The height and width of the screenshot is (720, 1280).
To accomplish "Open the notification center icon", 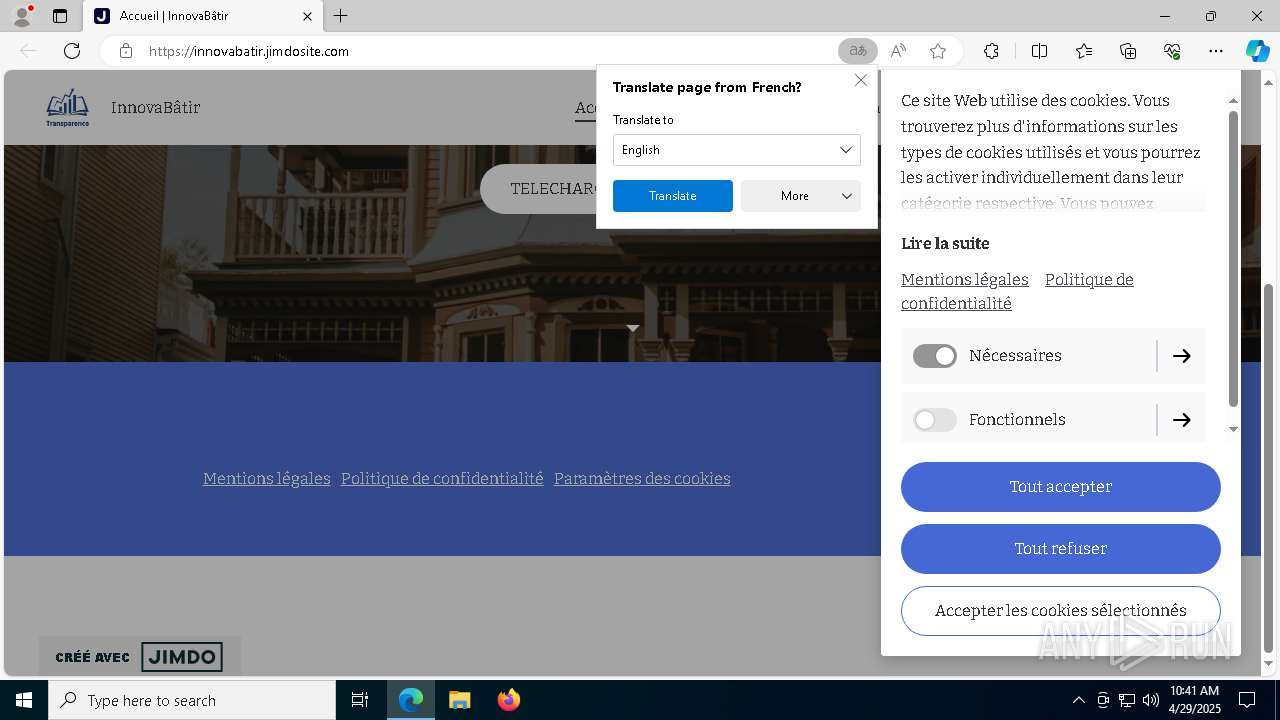I will 1247,700.
